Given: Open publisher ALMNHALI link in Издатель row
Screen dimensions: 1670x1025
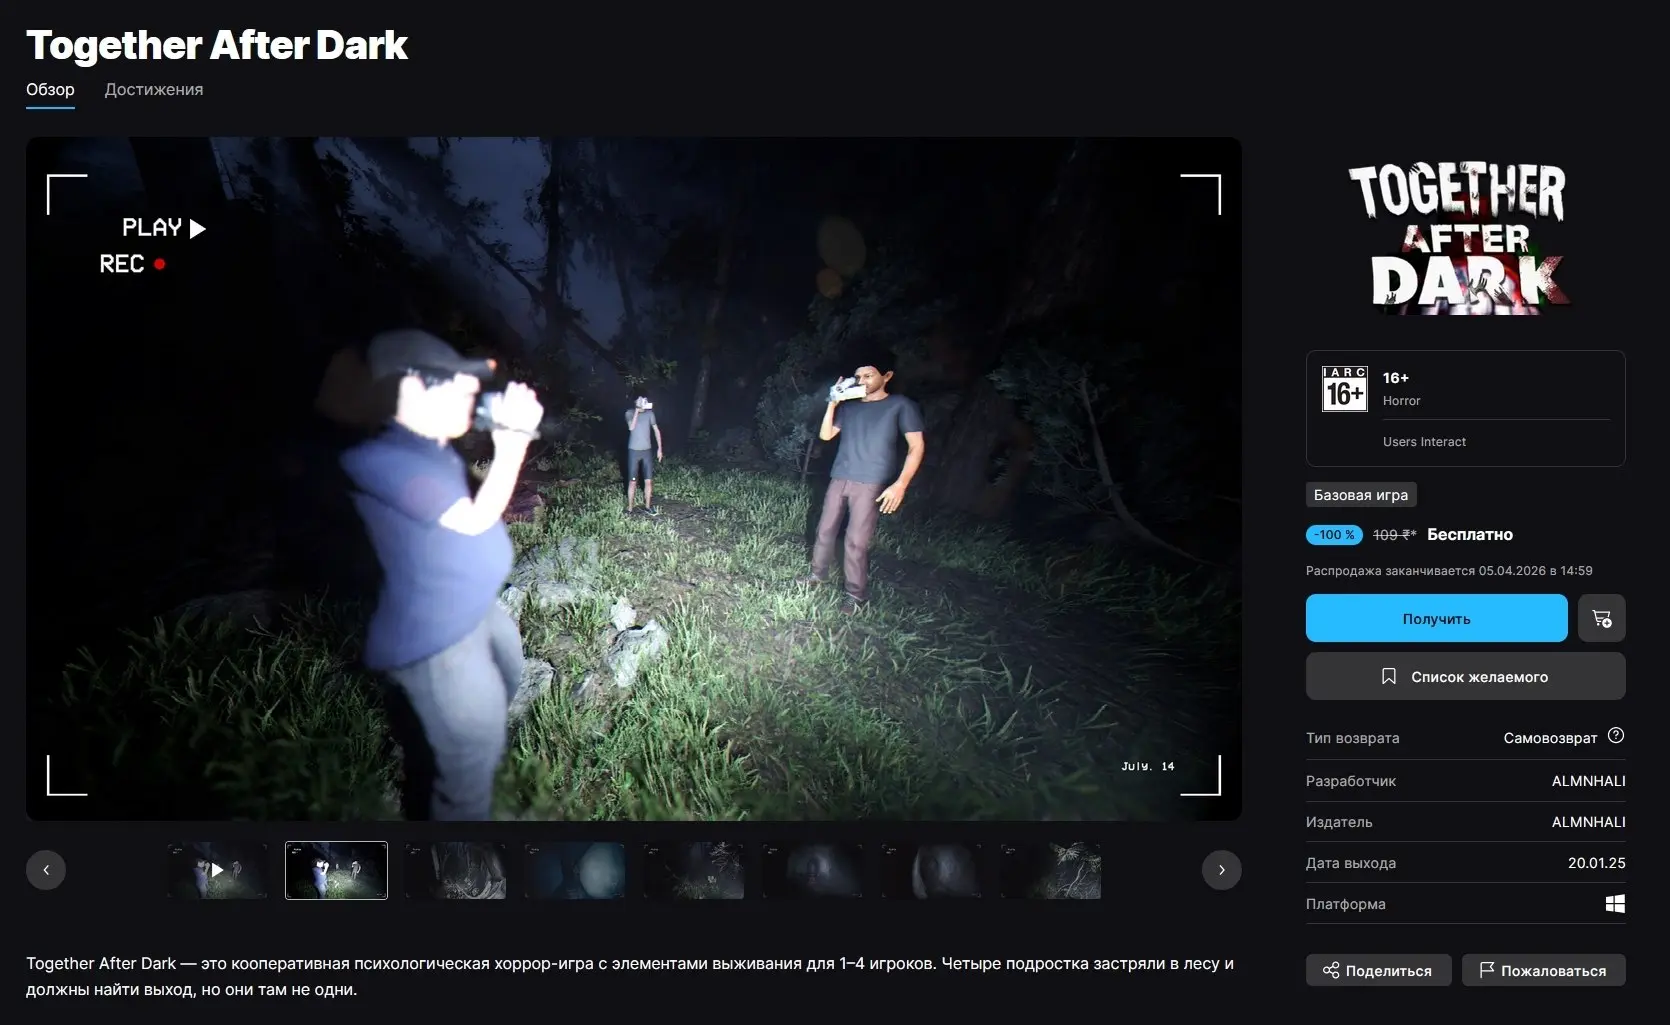Looking at the screenshot, I should coord(1588,822).
